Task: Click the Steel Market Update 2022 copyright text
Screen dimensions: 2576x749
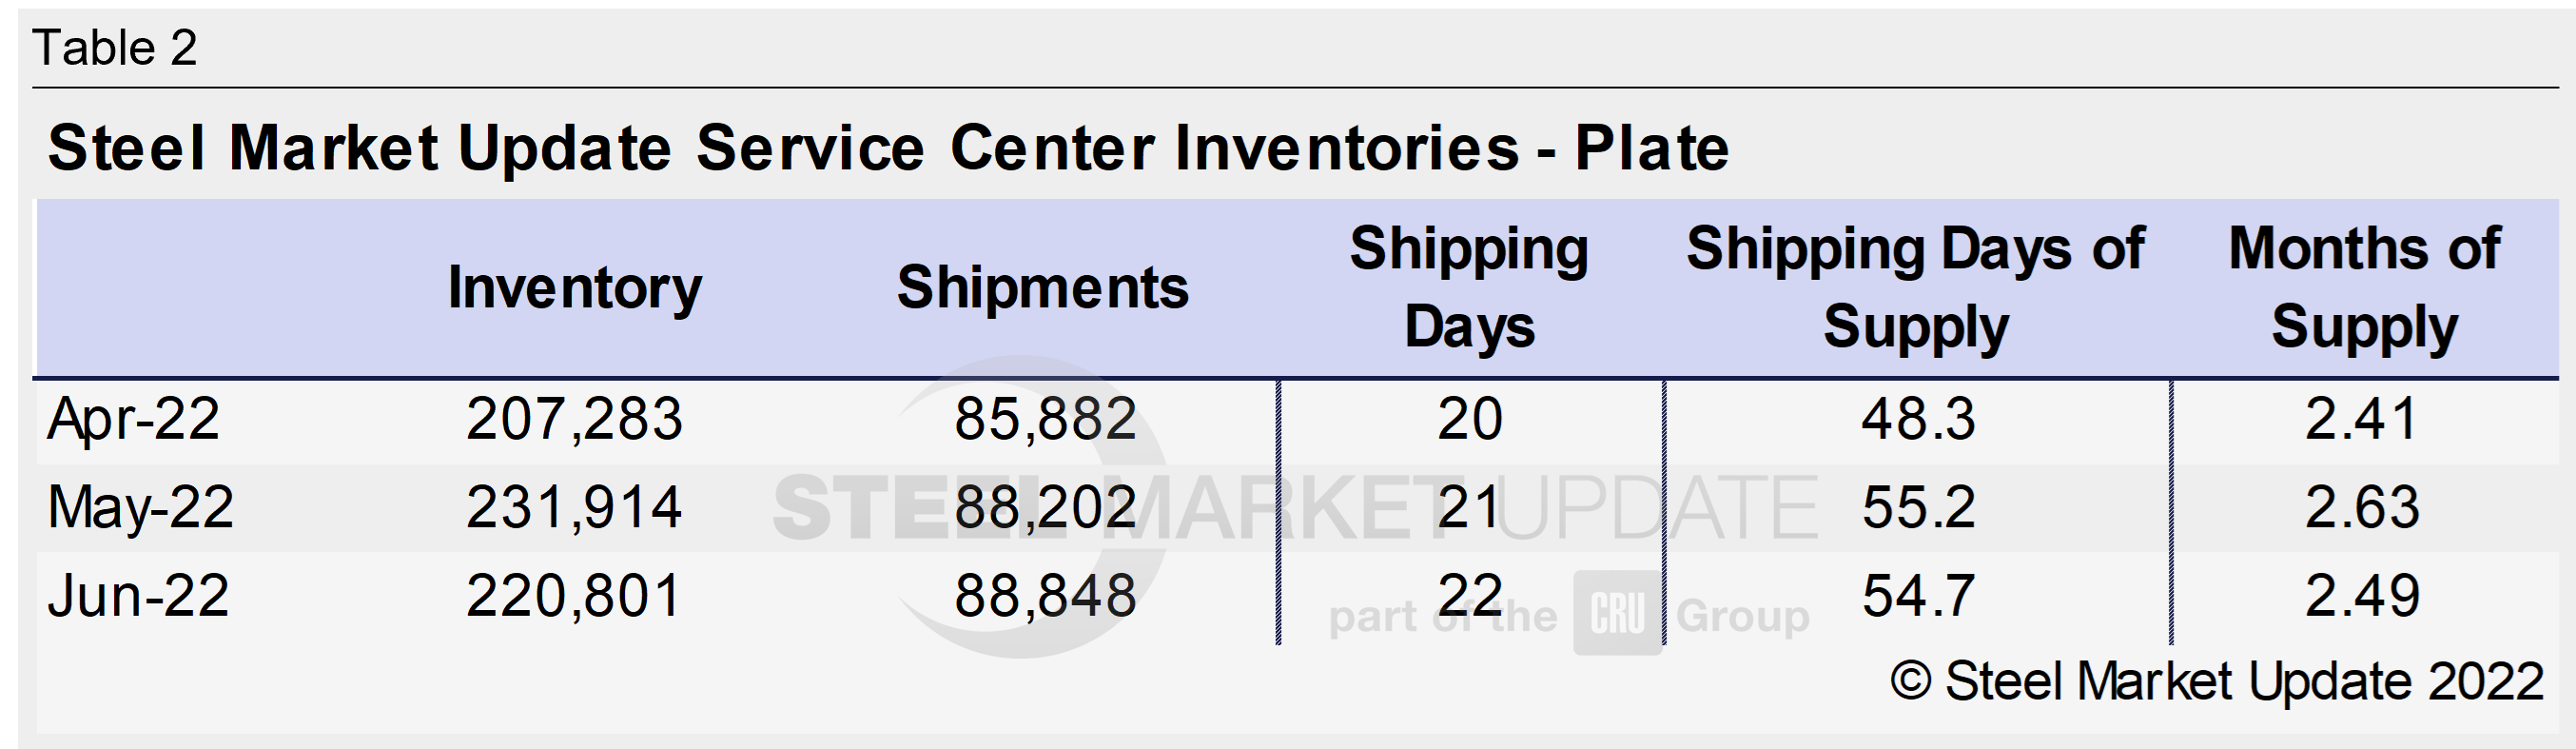Action: tap(2216, 682)
